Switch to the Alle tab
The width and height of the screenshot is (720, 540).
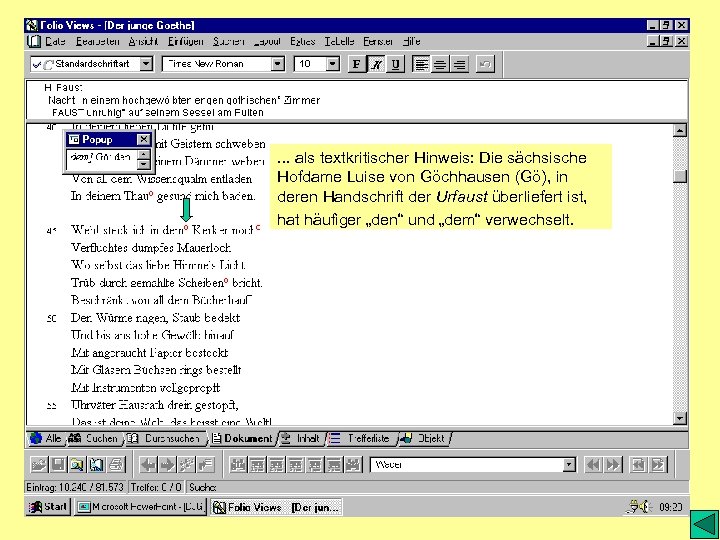tap(46, 439)
